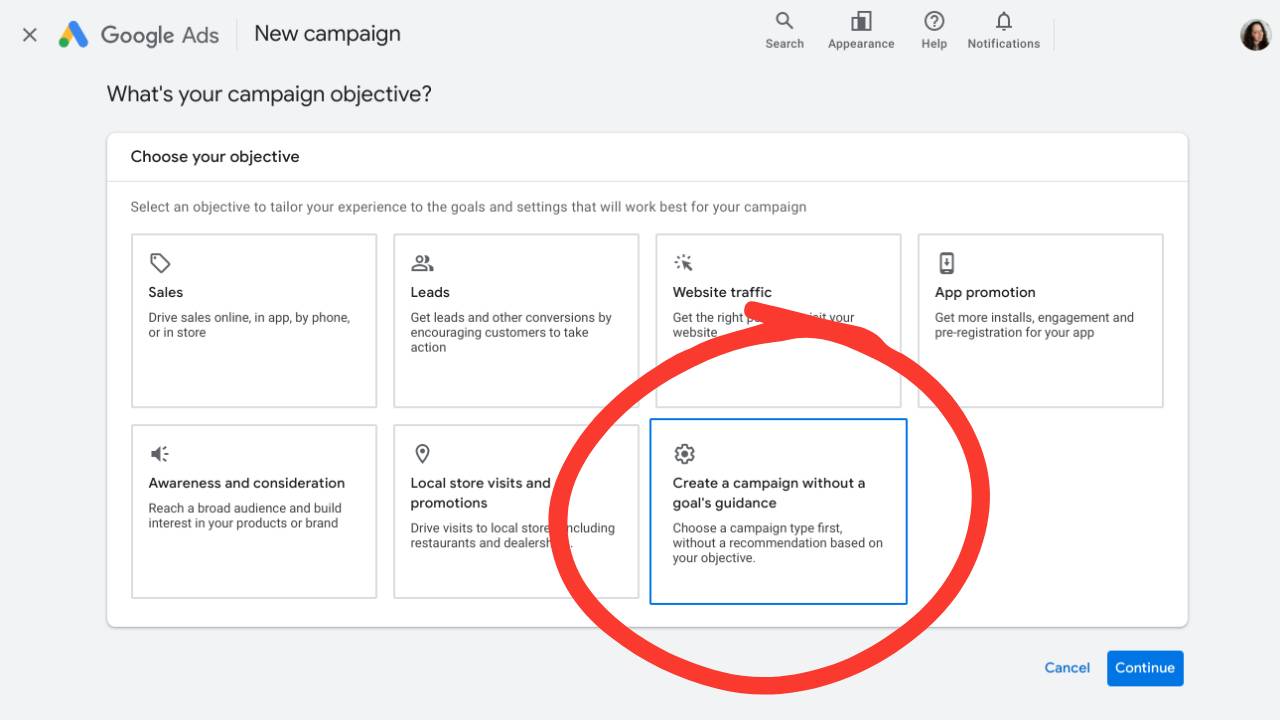Click the Google Ads logo

click(138, 34)
